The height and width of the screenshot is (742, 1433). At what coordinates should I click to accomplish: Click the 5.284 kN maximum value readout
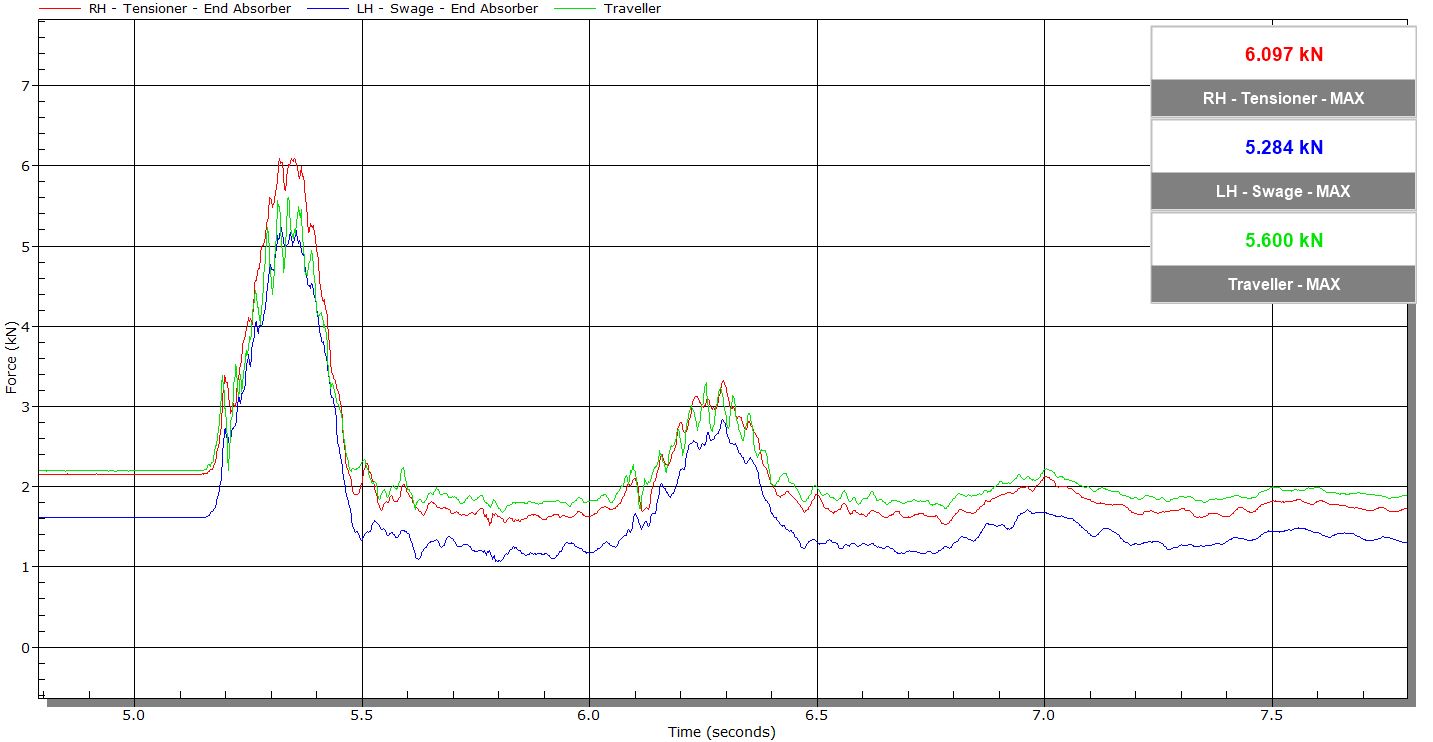tap(1283, 148)
